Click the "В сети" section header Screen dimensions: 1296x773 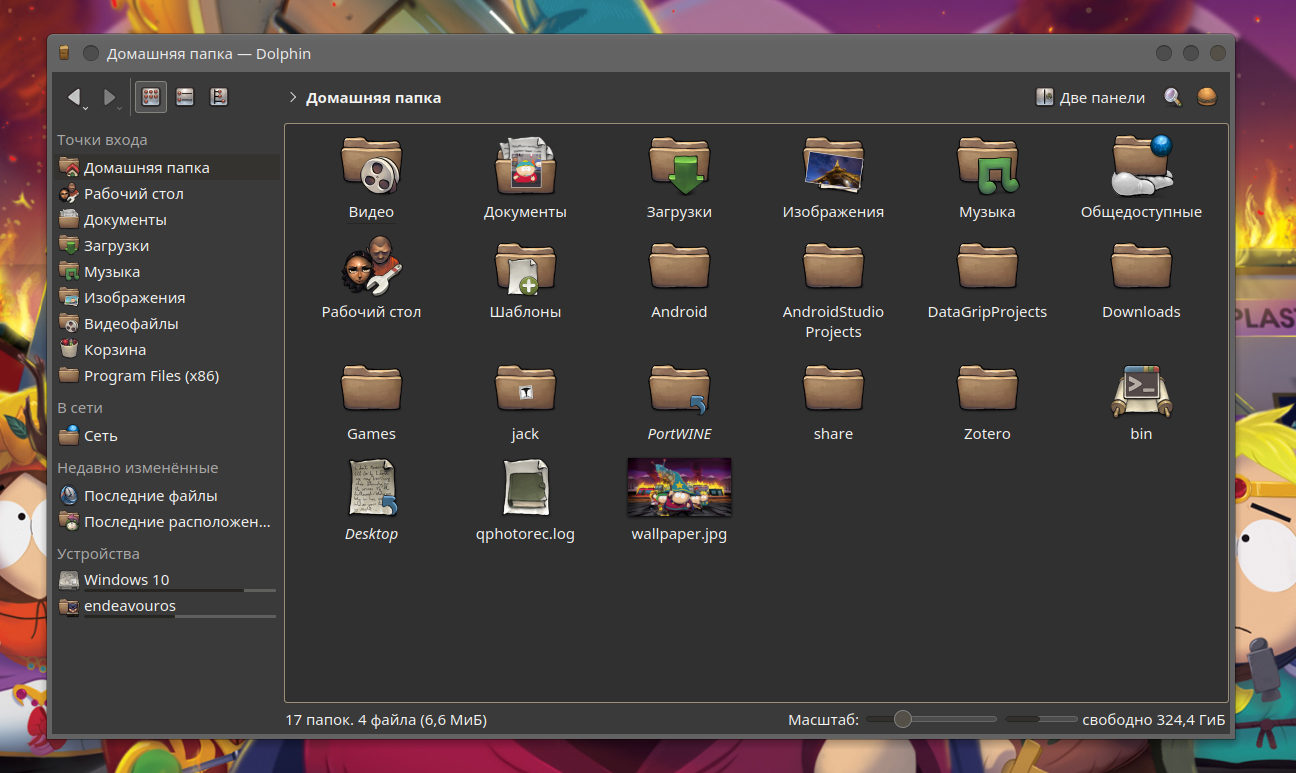click(x=80, y=408)
